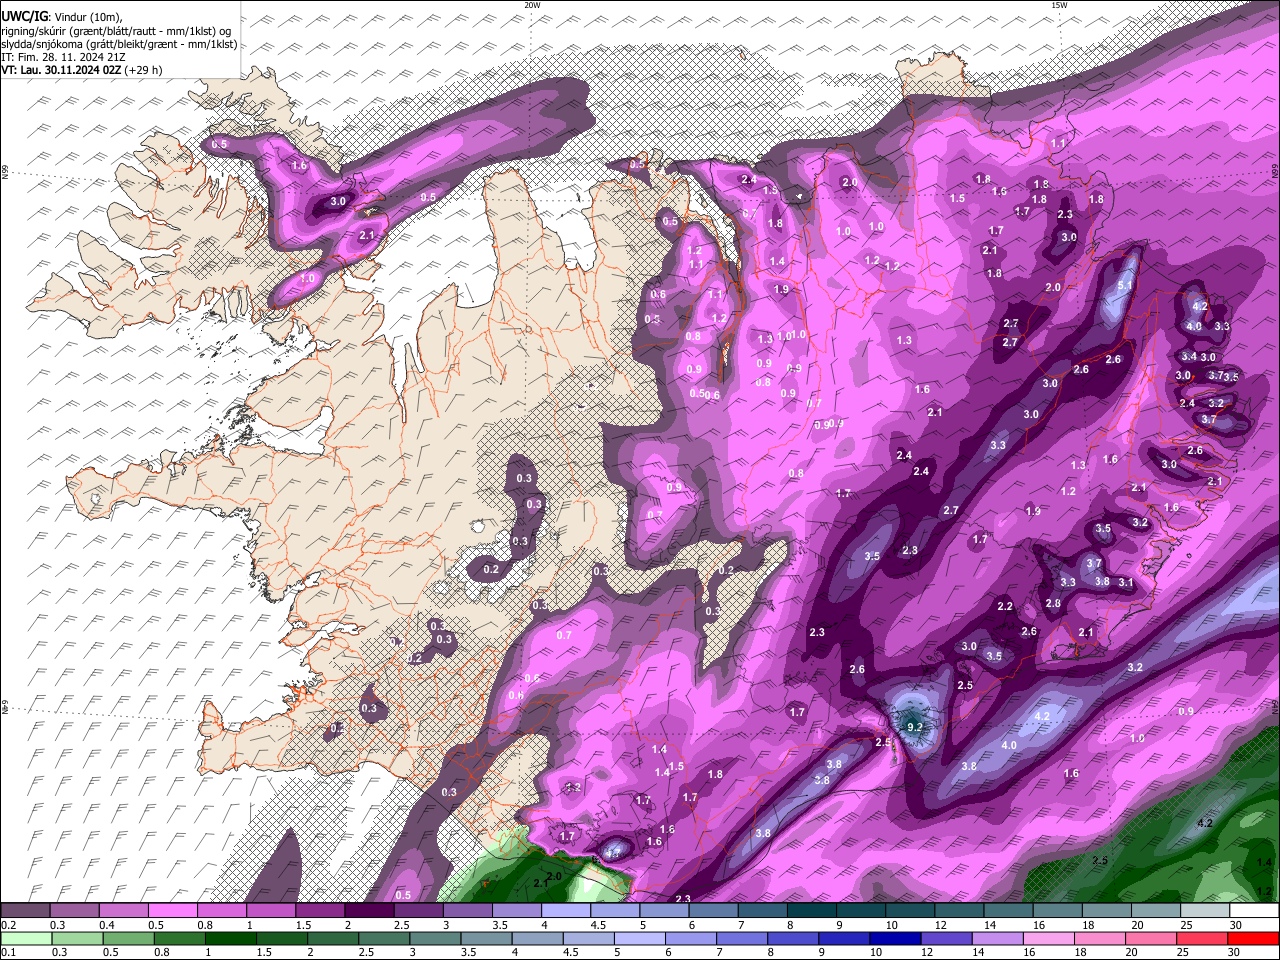Viewport: 1280px width, 960px height.
Task: Select the snow scale swatch labelled 2.5
Action: pos(418,910)
